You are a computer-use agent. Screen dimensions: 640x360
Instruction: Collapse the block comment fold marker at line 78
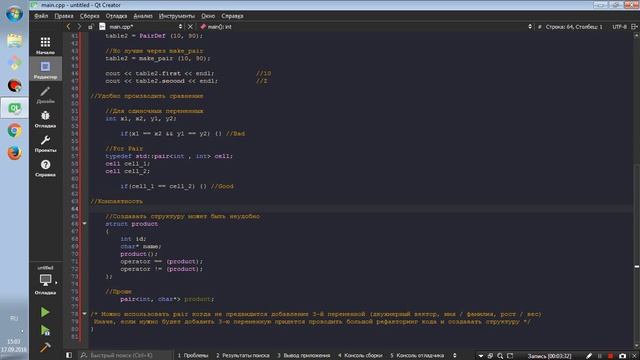click(x=84, y=314)
